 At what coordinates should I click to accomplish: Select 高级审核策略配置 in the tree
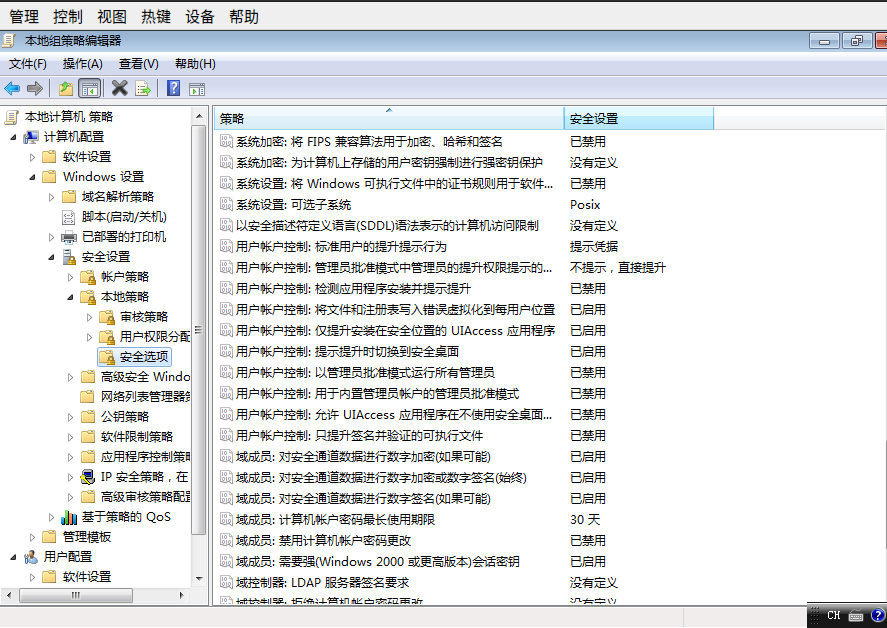point(145,497)
